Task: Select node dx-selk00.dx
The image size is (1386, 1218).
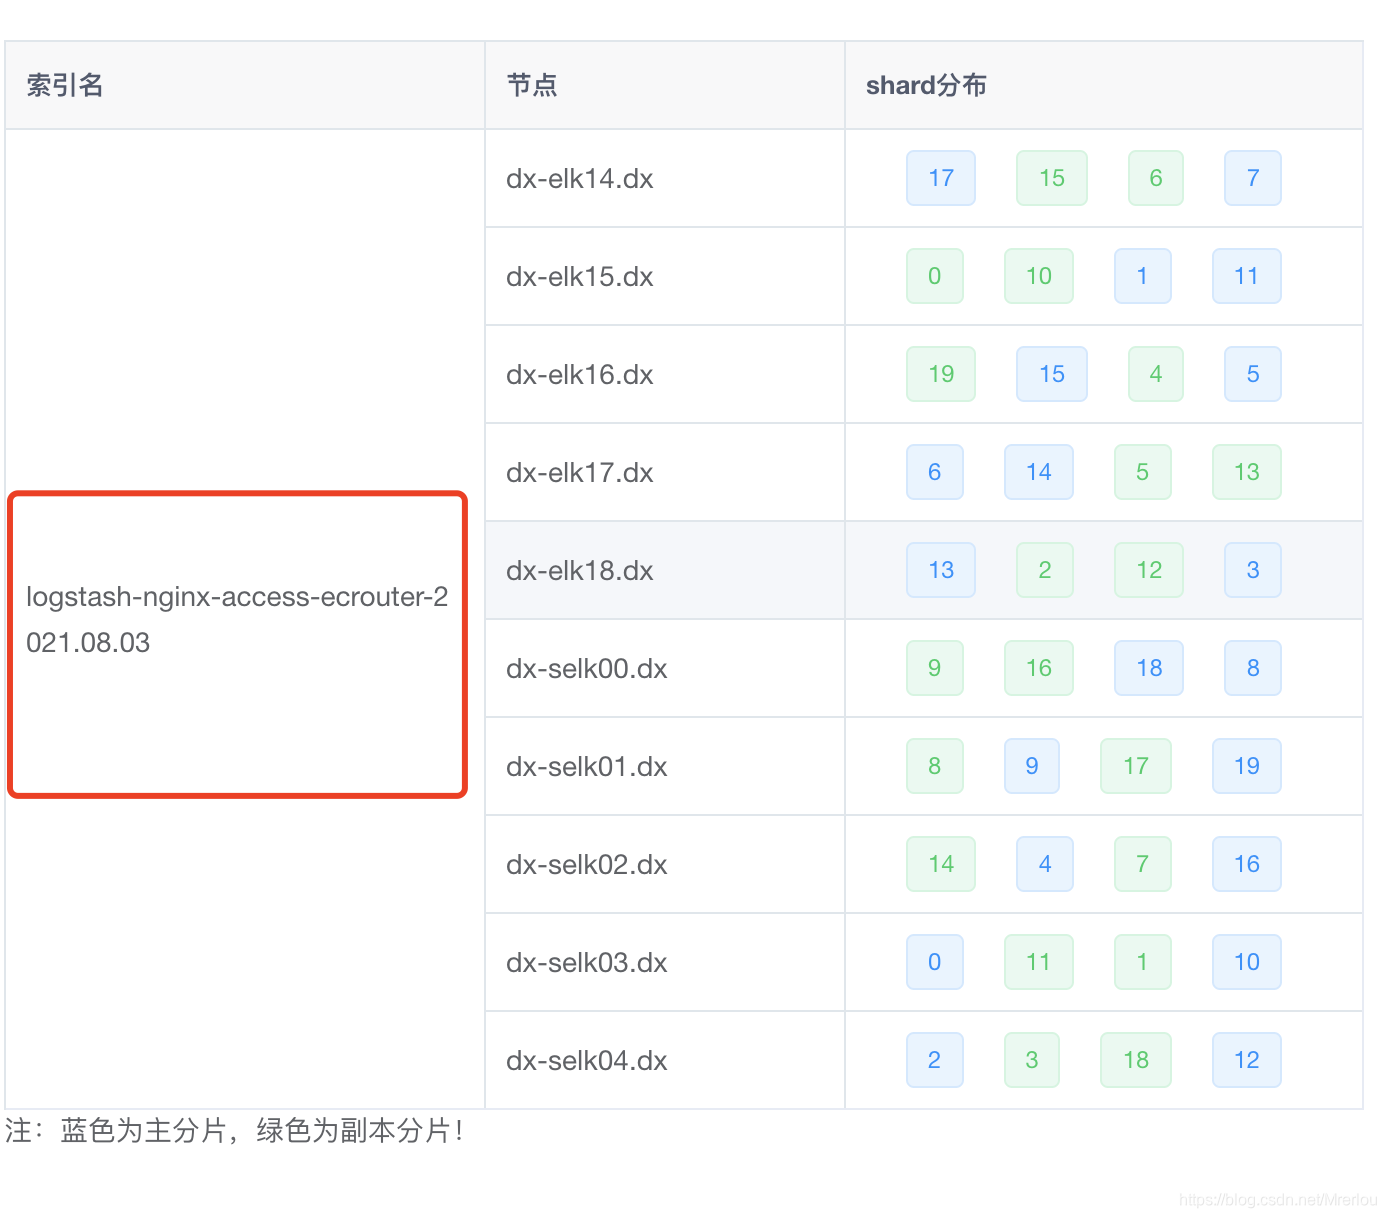Action: pyautogui.click(x=587, y=669)
